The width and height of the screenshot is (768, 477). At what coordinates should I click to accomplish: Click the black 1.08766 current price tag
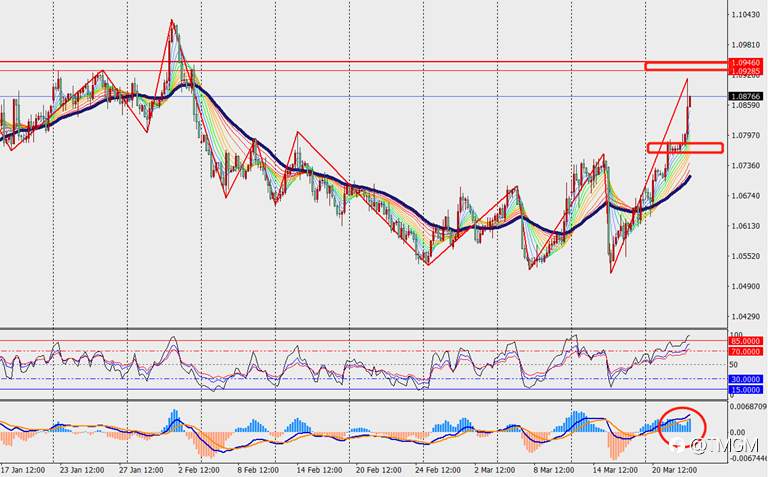[x=745, y=96]
